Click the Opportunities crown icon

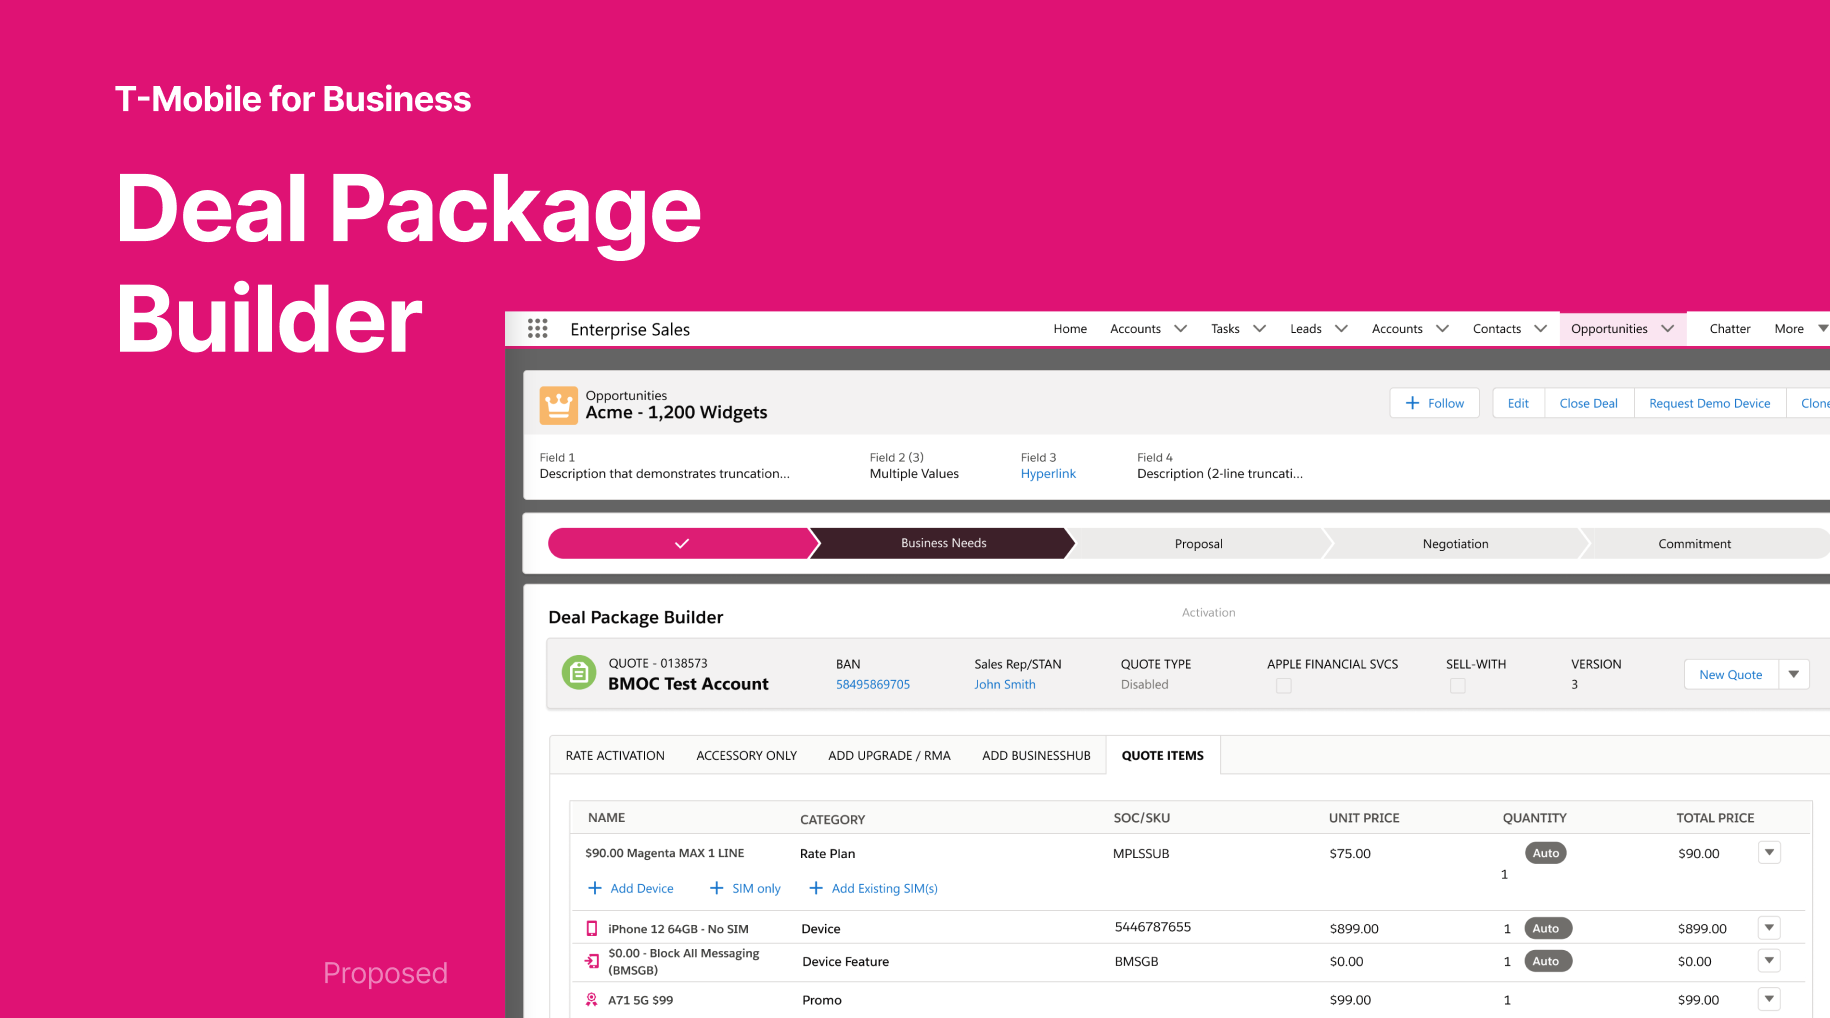coord(559,405)
